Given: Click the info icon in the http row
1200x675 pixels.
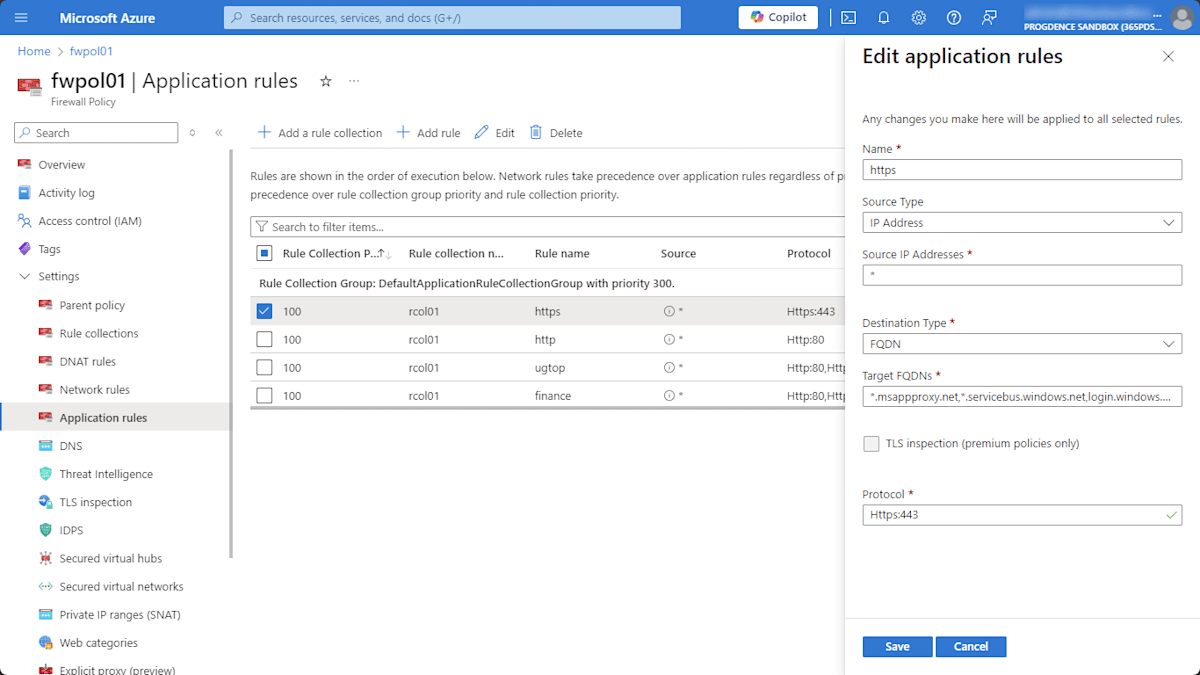Looking at the screenshot, I should click(x=669, y=339).
